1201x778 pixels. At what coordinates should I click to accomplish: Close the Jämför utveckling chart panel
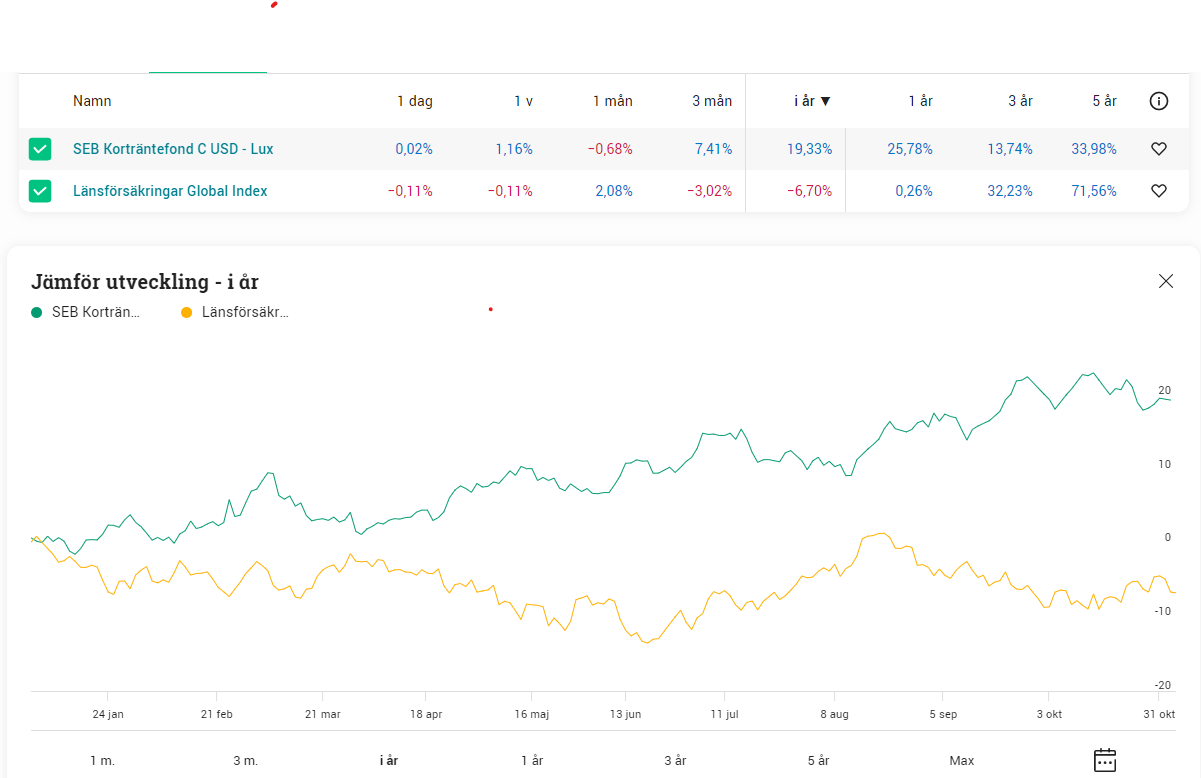pyautogui.click(x=1166, y=281)
